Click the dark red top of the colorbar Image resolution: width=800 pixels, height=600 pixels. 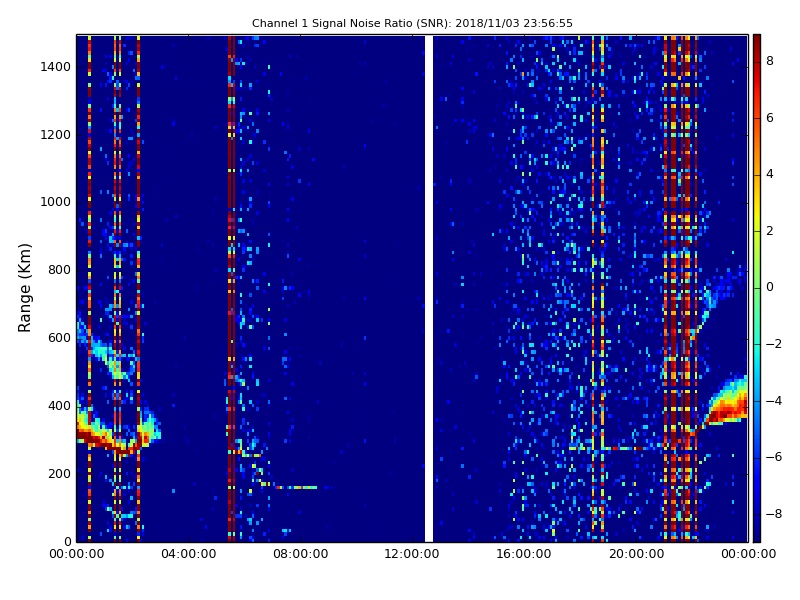click(x=757, y=41)
